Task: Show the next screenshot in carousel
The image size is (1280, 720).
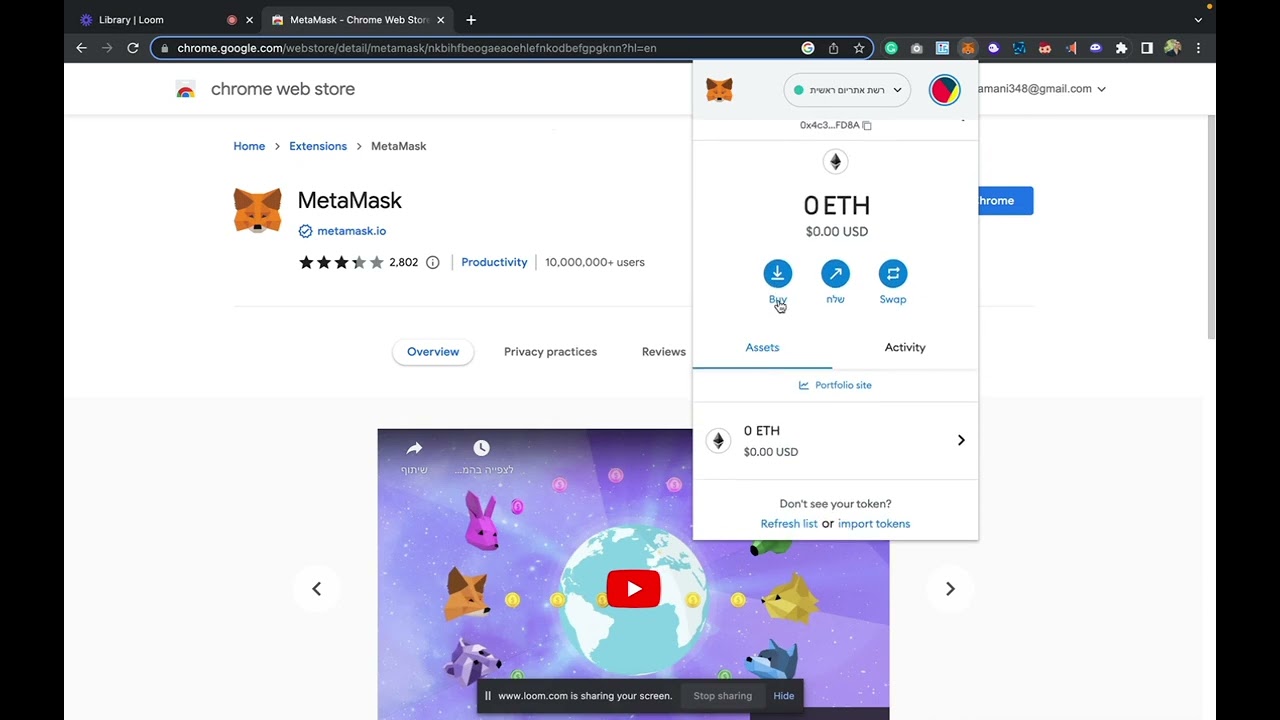Action: tap(950, 589)
